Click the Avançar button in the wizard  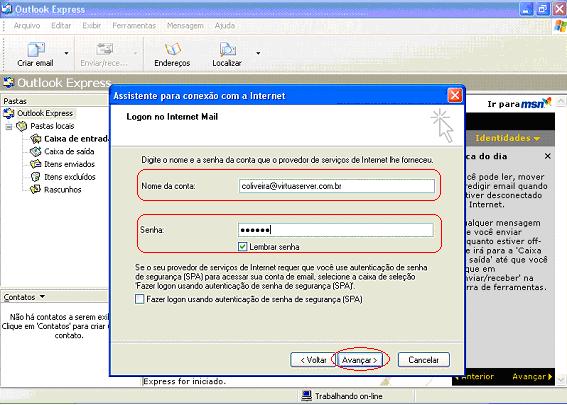point(359,360)
